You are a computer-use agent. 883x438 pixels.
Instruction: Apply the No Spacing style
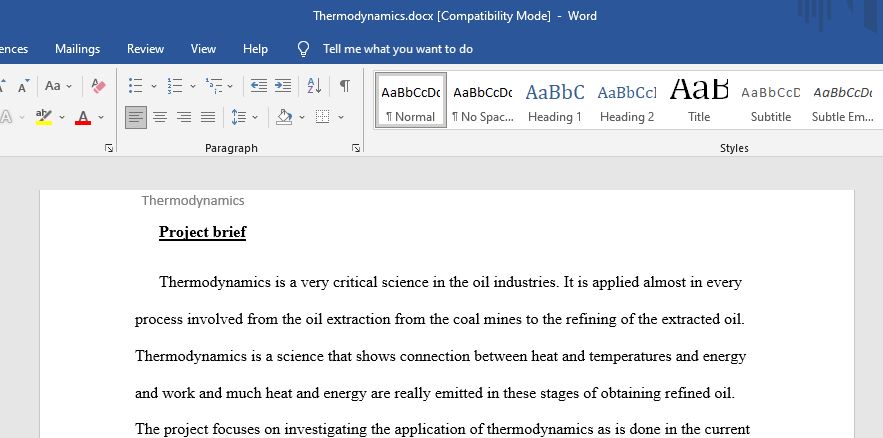point(483,100)
